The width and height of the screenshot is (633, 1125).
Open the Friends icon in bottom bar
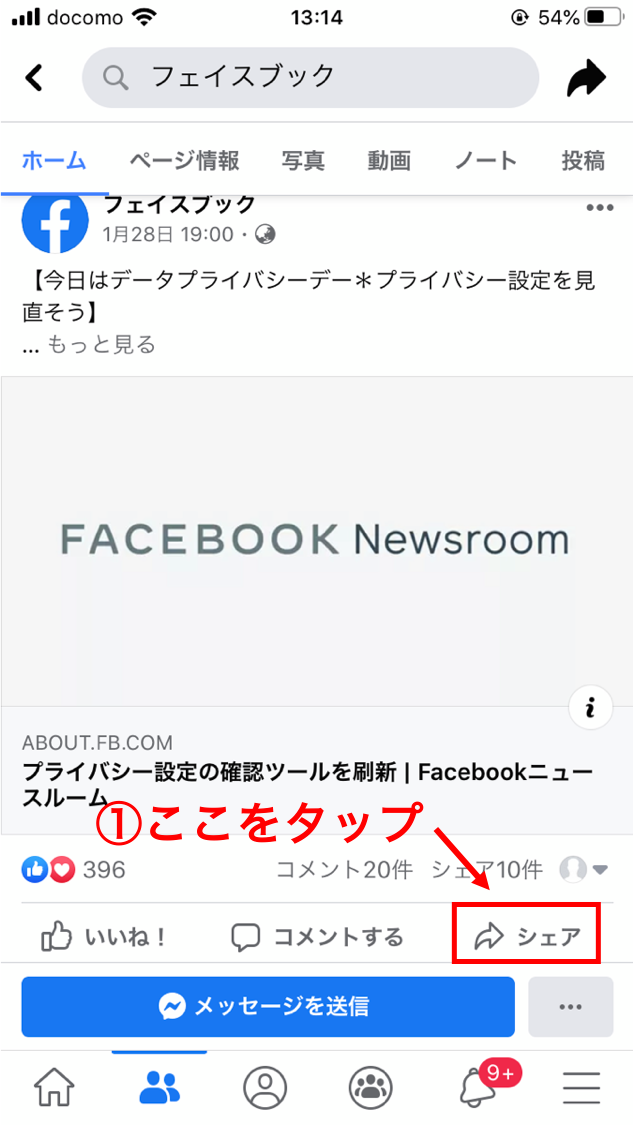pos(159,1088)
